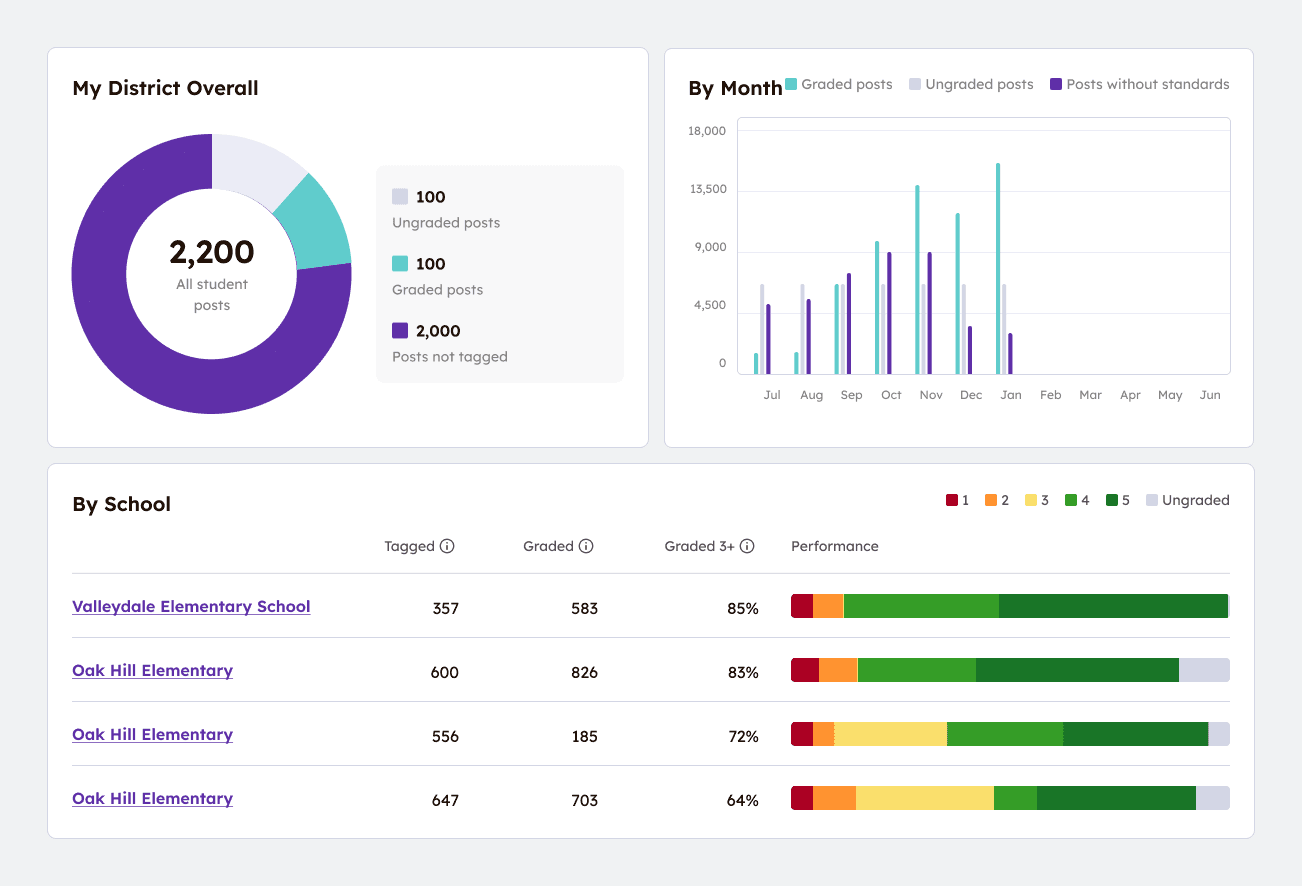Open the bottom Oak Hill Elementary link
Screen dimensions: 1302x886
coord(152,798)
